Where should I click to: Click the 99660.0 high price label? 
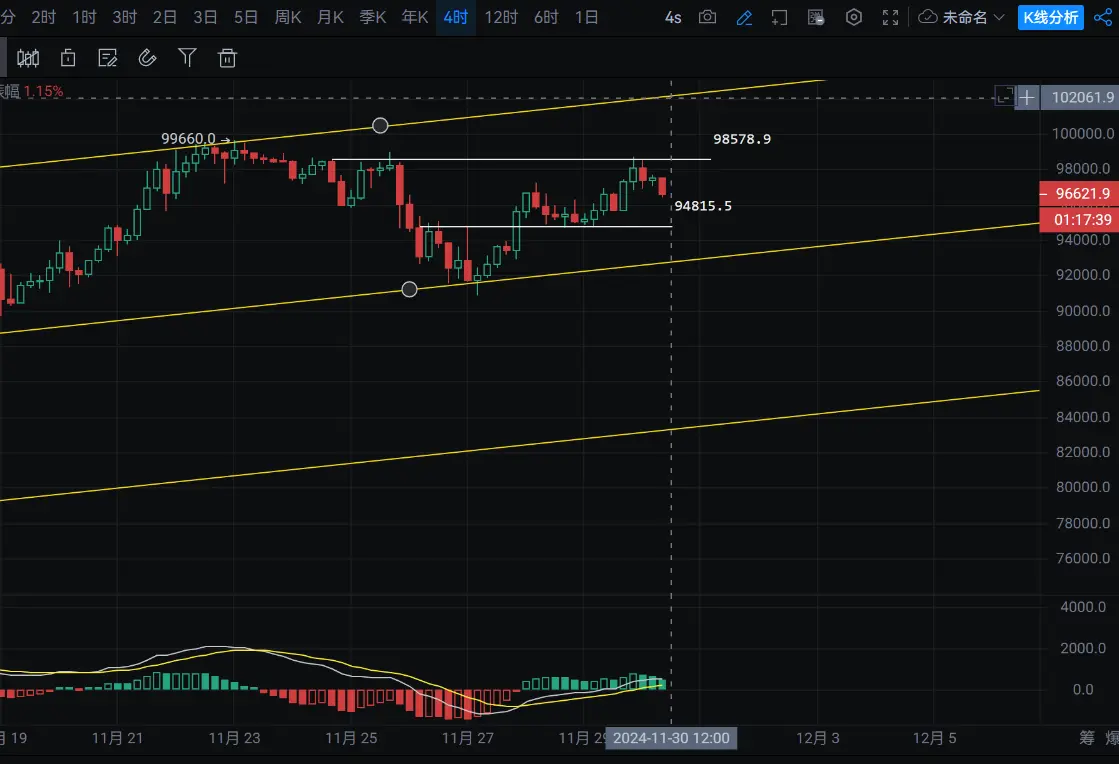[x=188, y=138]
